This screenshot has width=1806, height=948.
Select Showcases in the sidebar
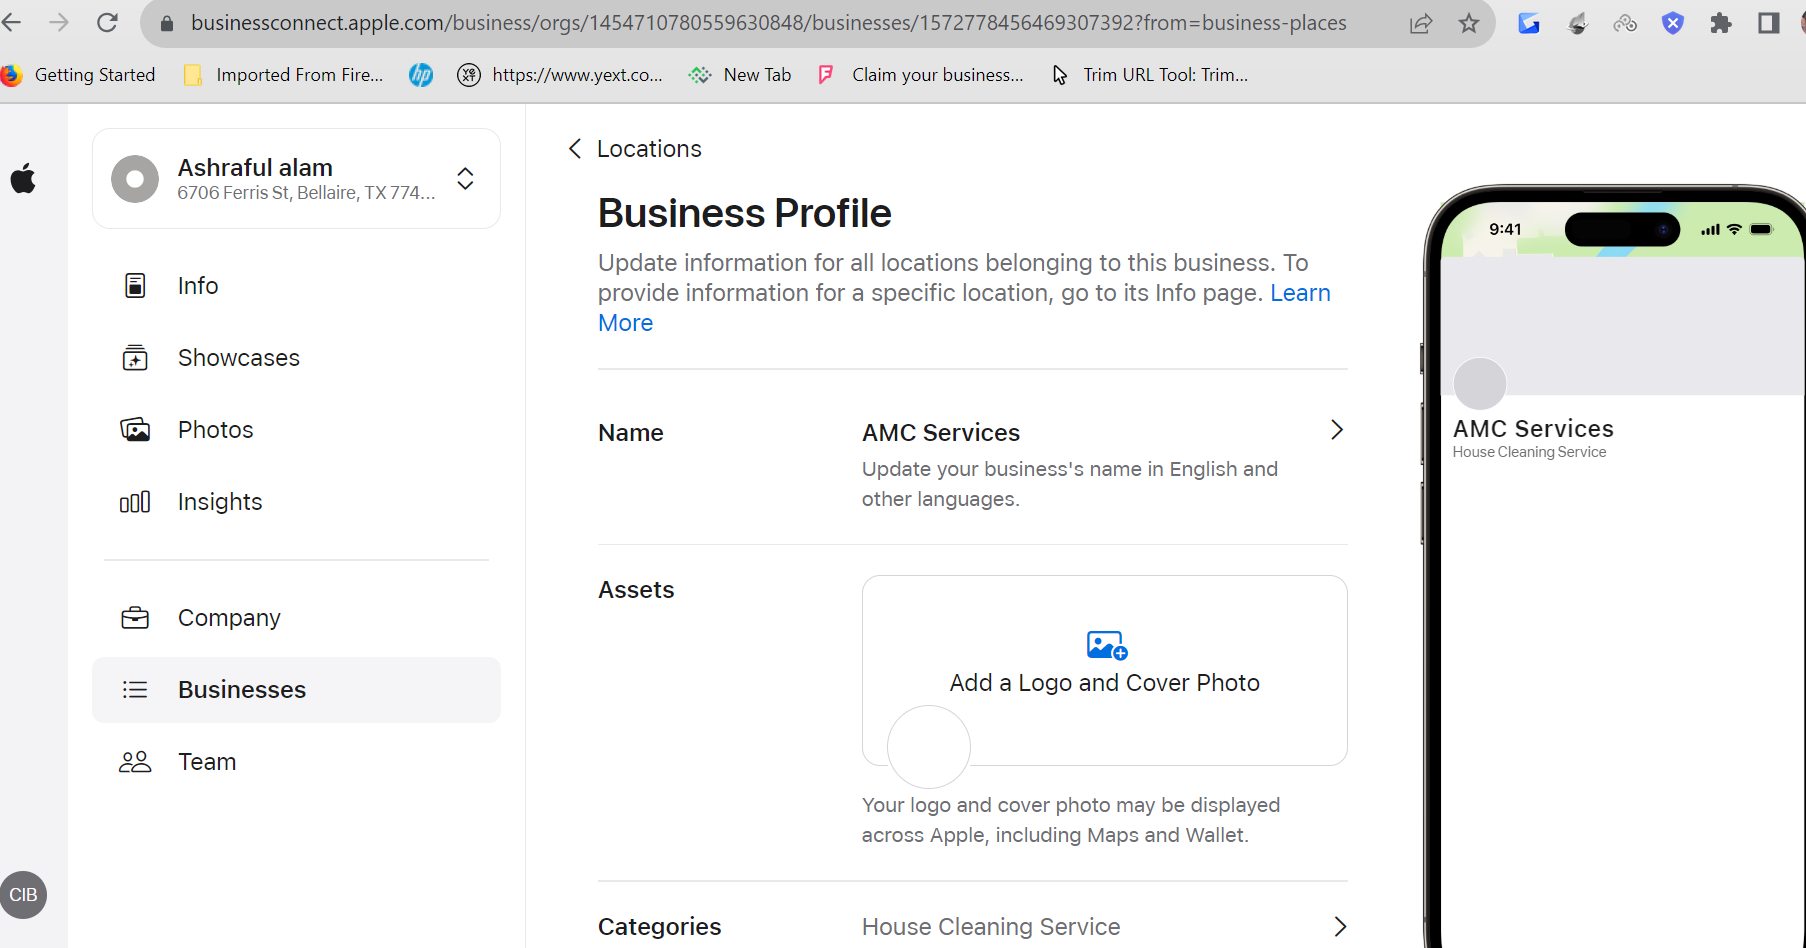pos(296,358)
